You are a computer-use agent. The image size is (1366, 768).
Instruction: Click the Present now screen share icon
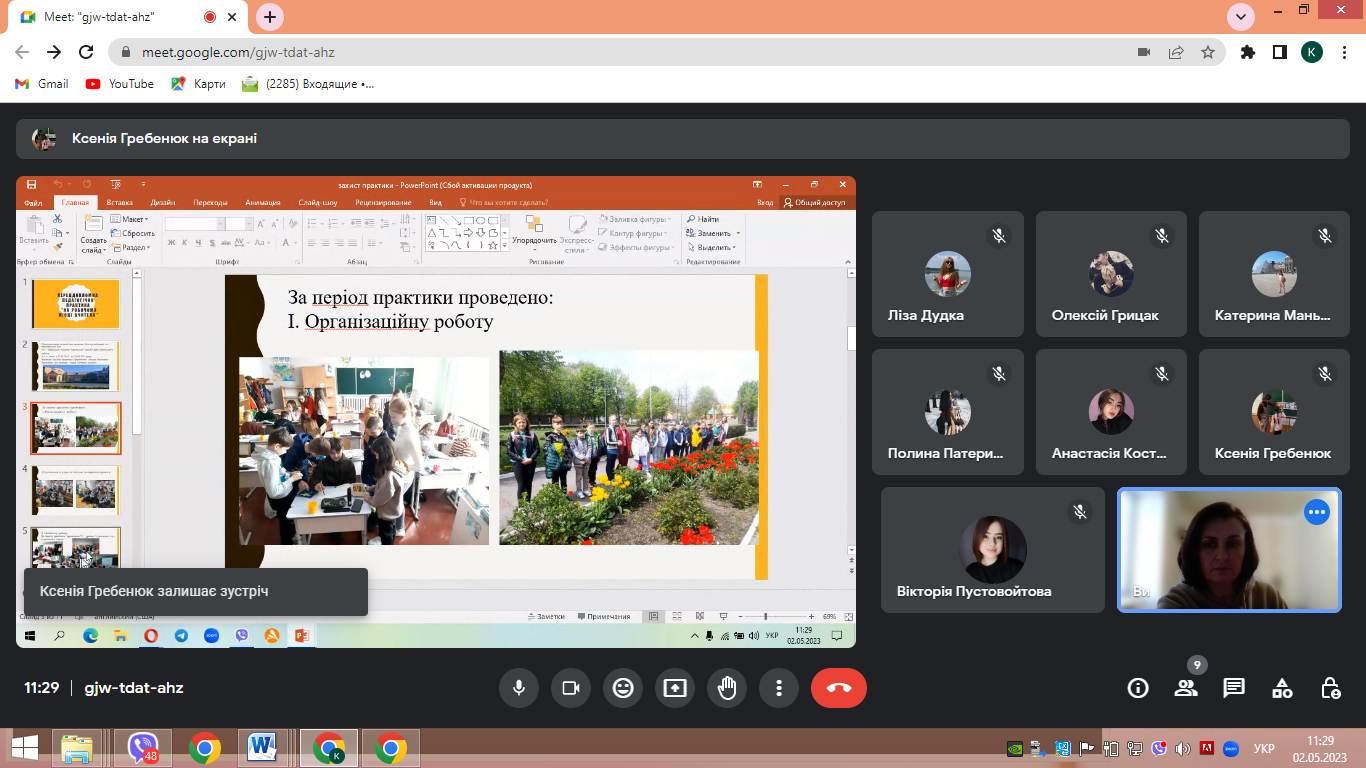click(675, 688)
